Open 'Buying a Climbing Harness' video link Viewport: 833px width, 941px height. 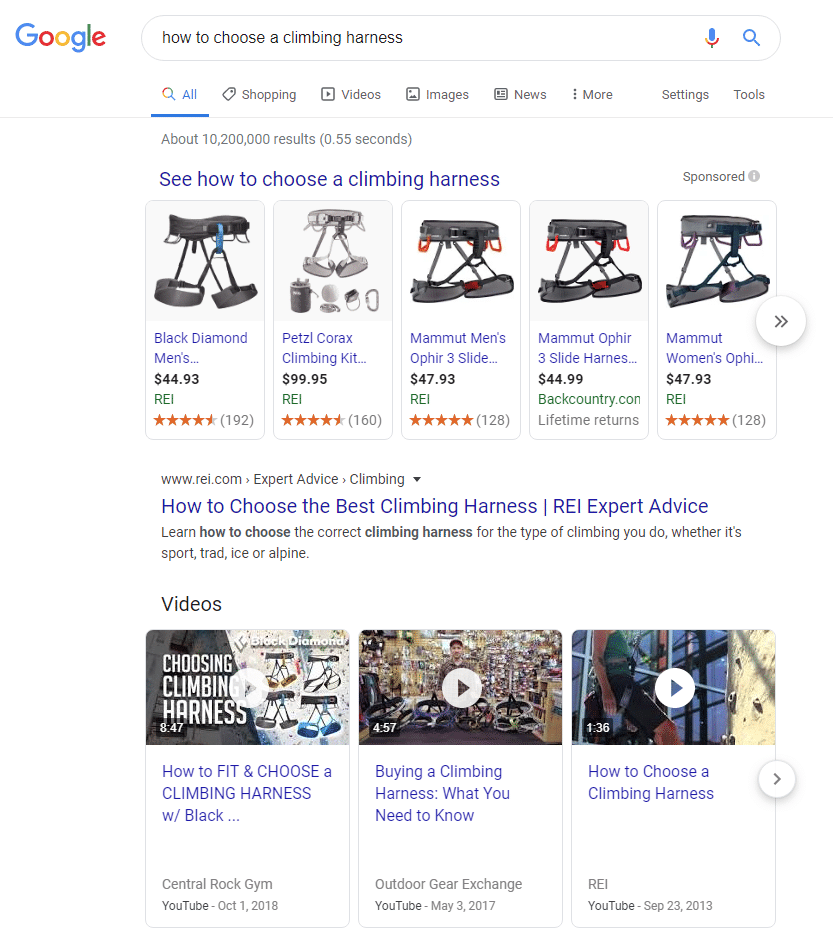tap(442, 793)
